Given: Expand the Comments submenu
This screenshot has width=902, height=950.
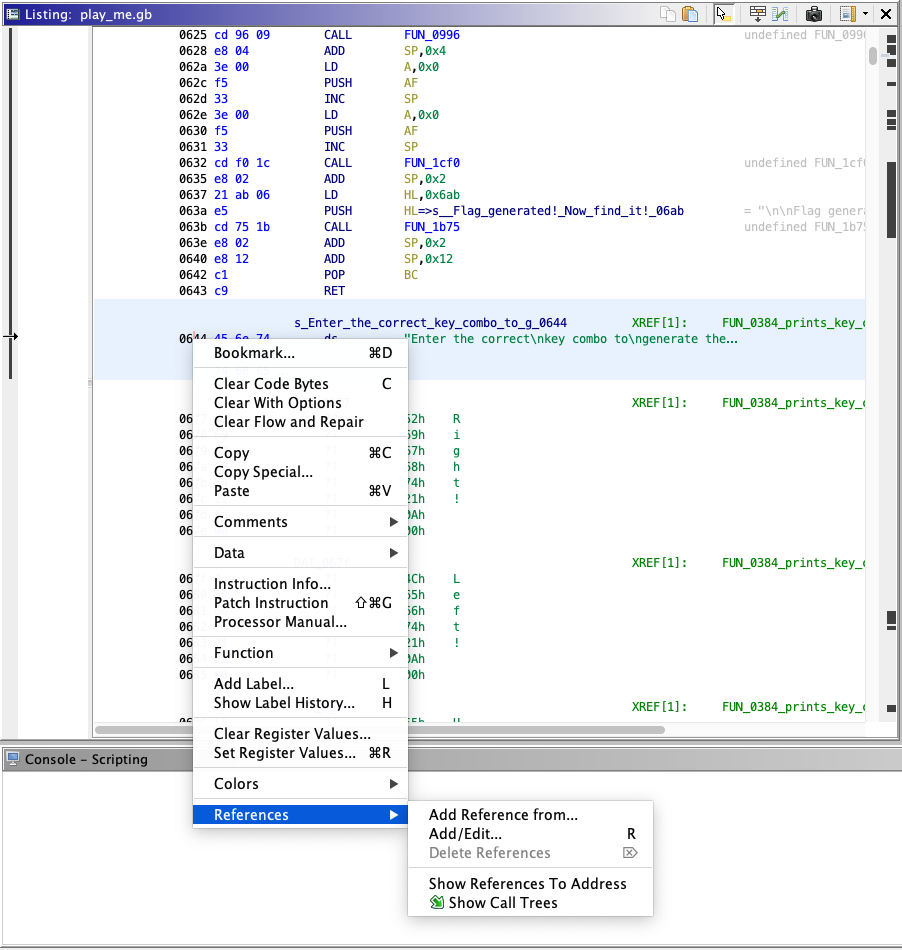Looking at the screenshot, I should pyautogui.click(x=300, y=522).
